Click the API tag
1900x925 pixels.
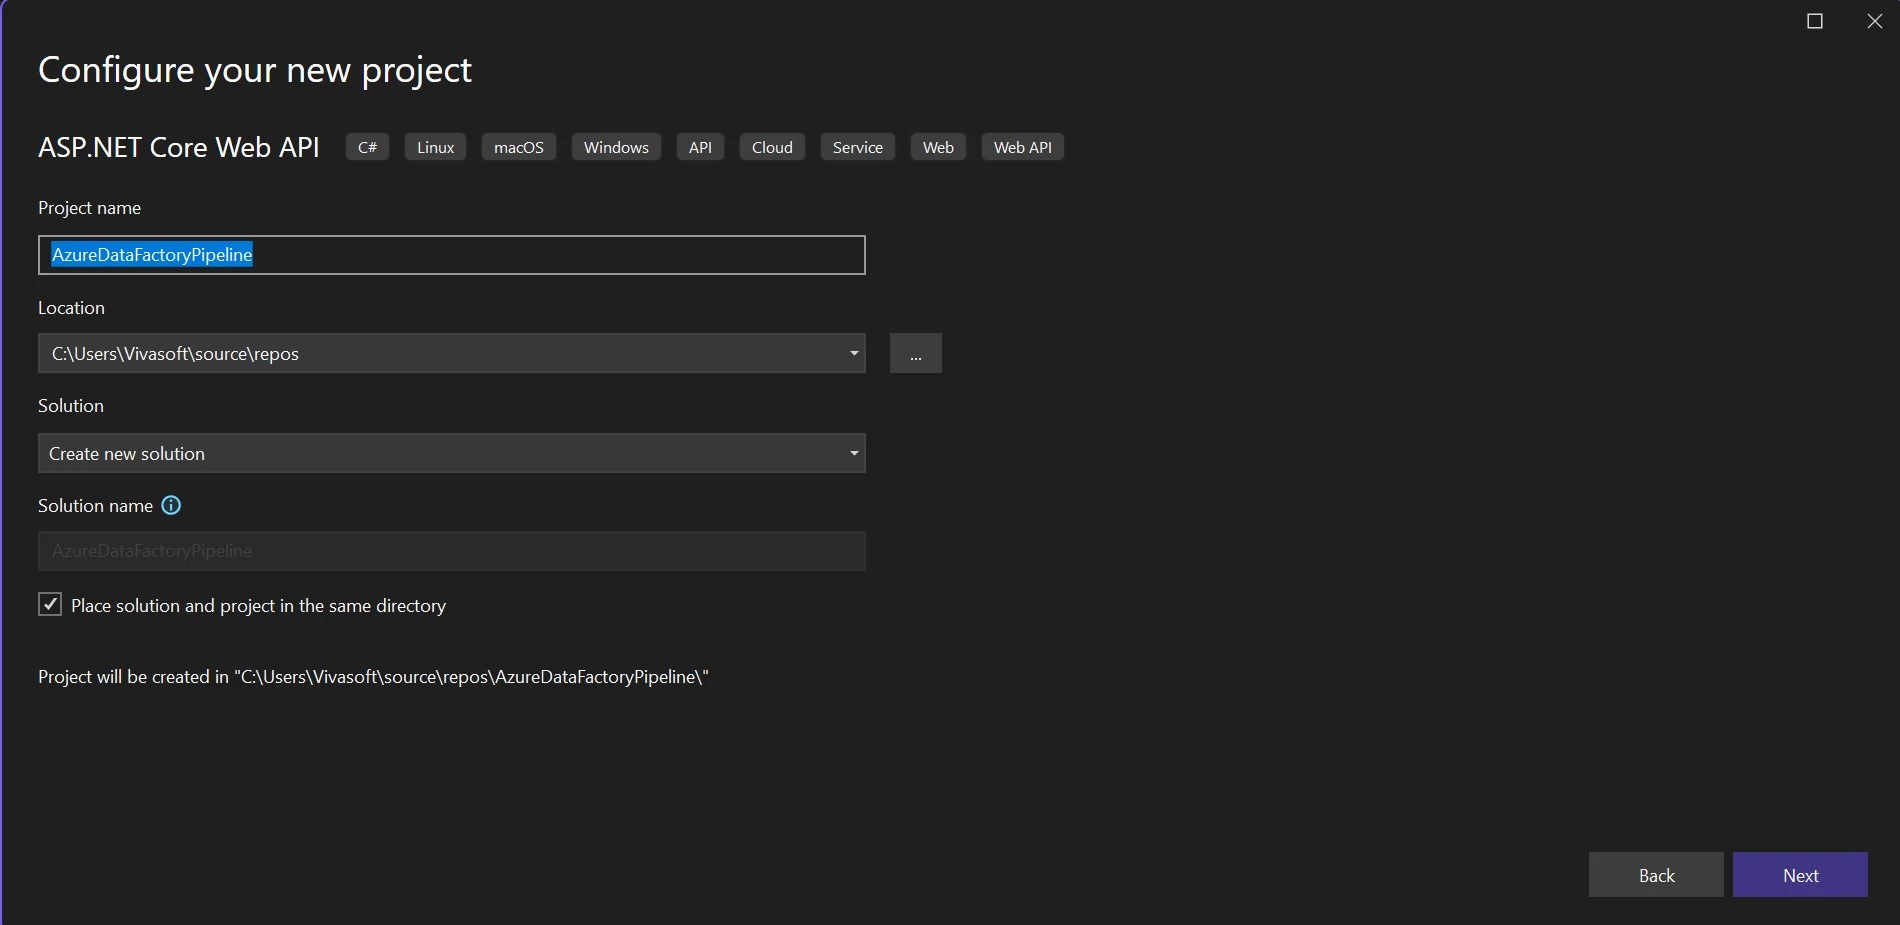point(700,147)
